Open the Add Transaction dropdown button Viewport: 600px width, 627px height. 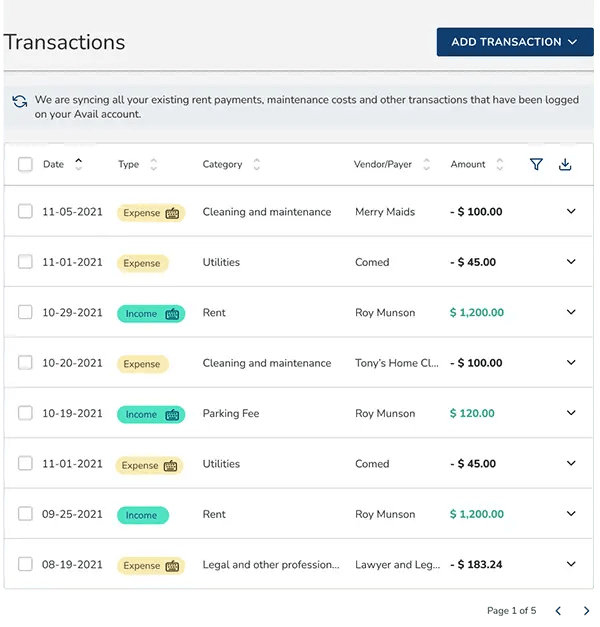pos(515,42)
